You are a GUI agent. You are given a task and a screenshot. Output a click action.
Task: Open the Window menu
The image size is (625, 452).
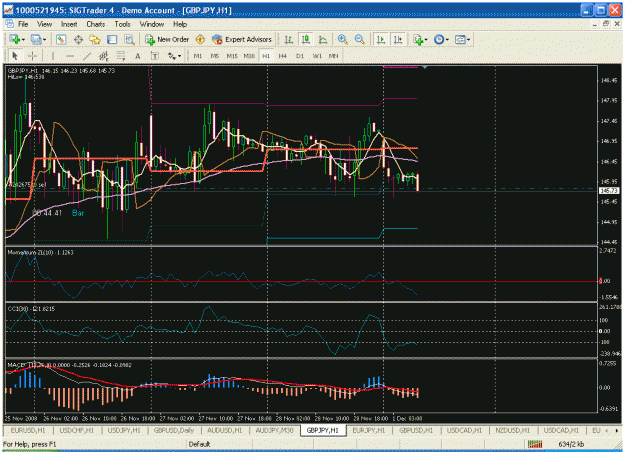pyautogui.click(x=152, y=24)
